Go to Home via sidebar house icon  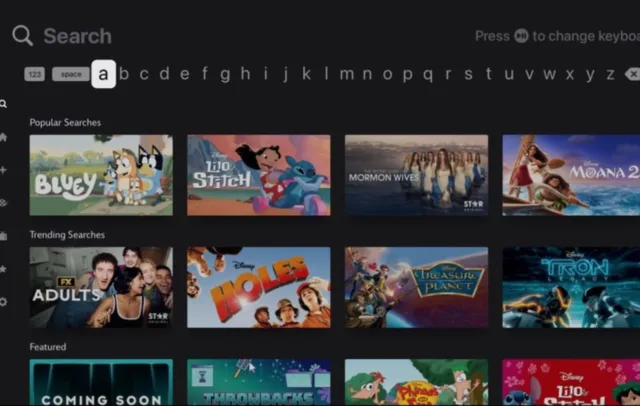coord(3,137)
